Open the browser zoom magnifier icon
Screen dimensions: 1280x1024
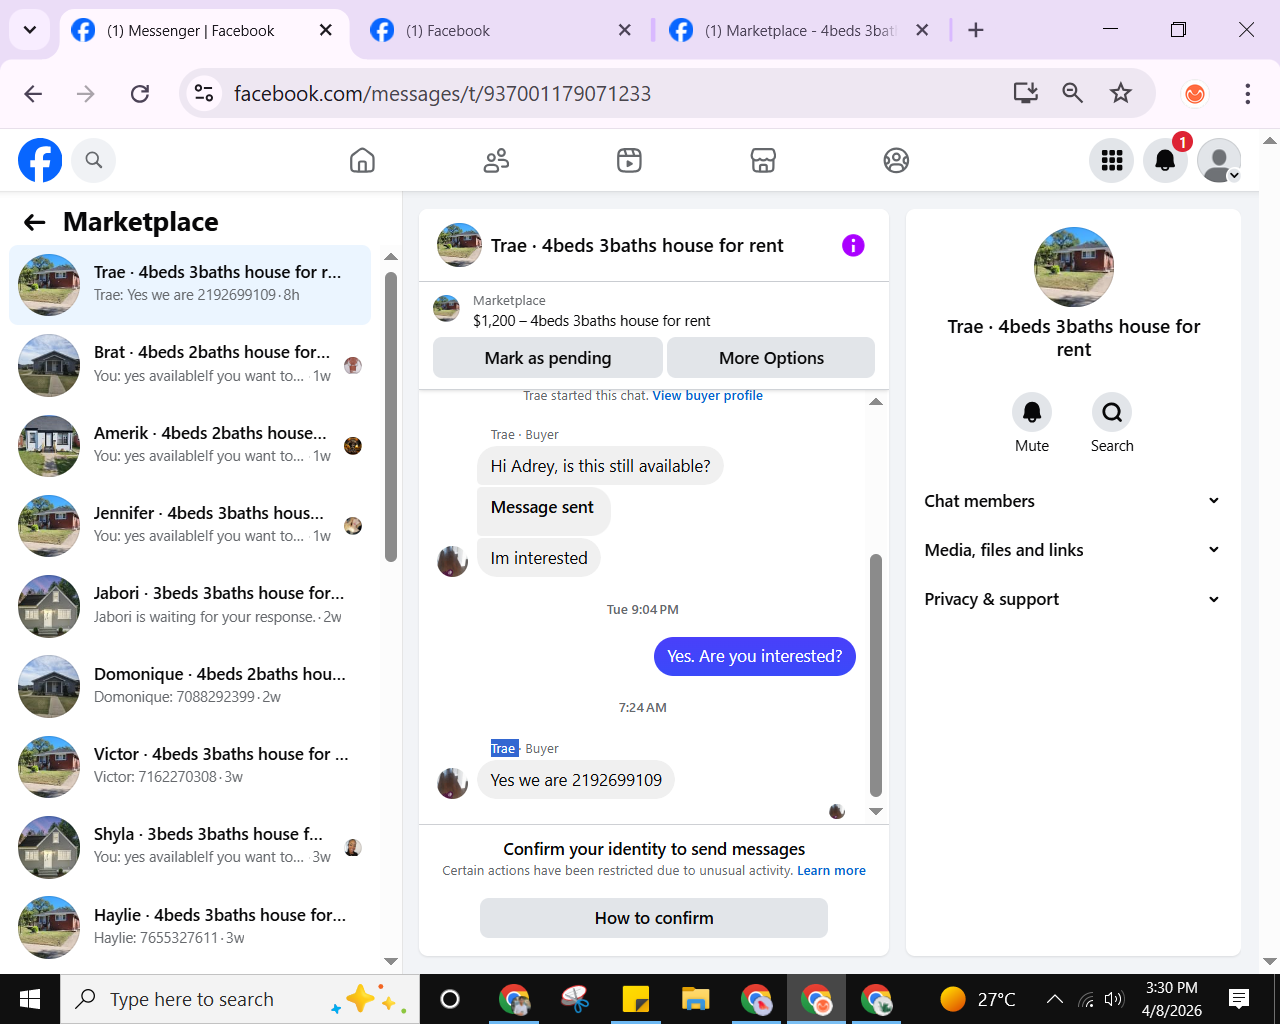1073,93
